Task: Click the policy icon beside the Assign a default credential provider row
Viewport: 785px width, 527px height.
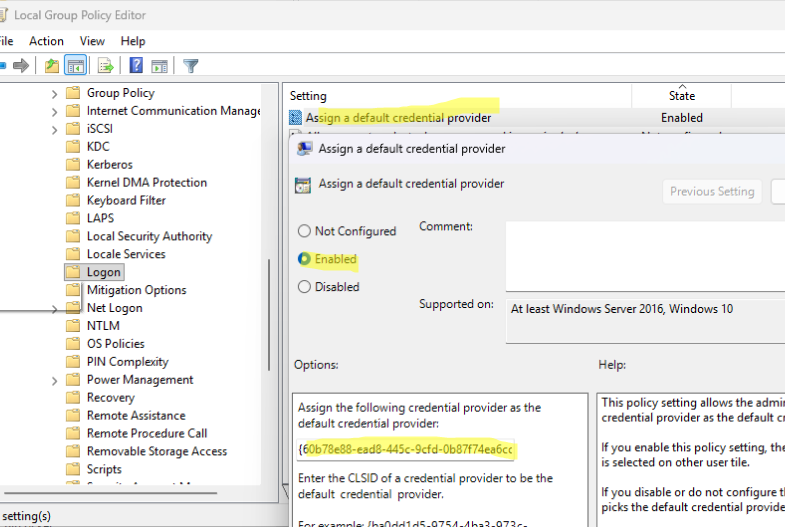Action: 295,118
